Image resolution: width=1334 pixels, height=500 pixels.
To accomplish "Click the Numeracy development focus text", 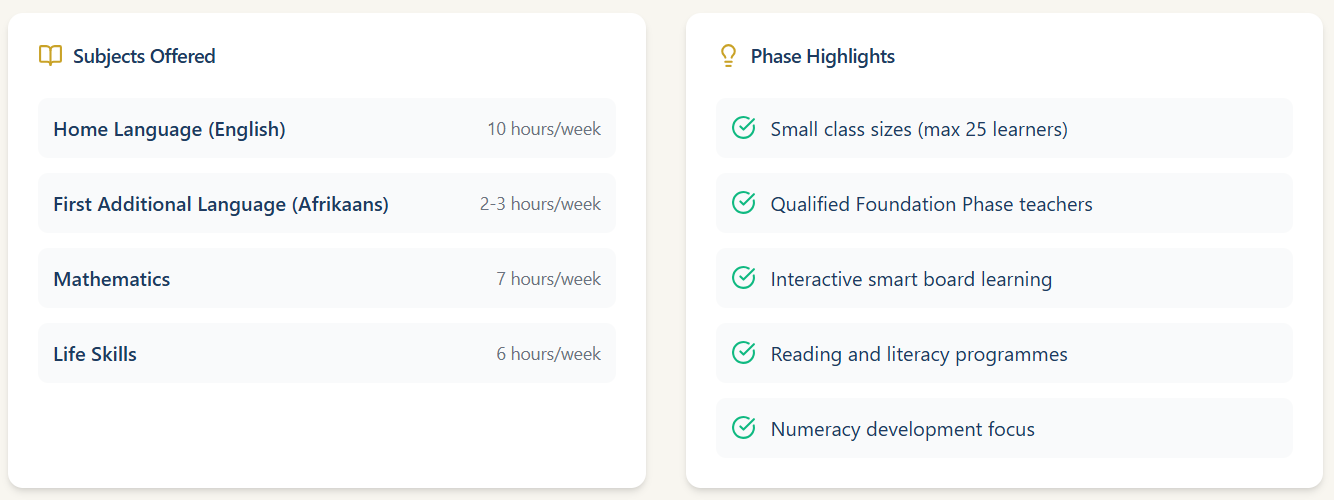I will pos(902,429).
